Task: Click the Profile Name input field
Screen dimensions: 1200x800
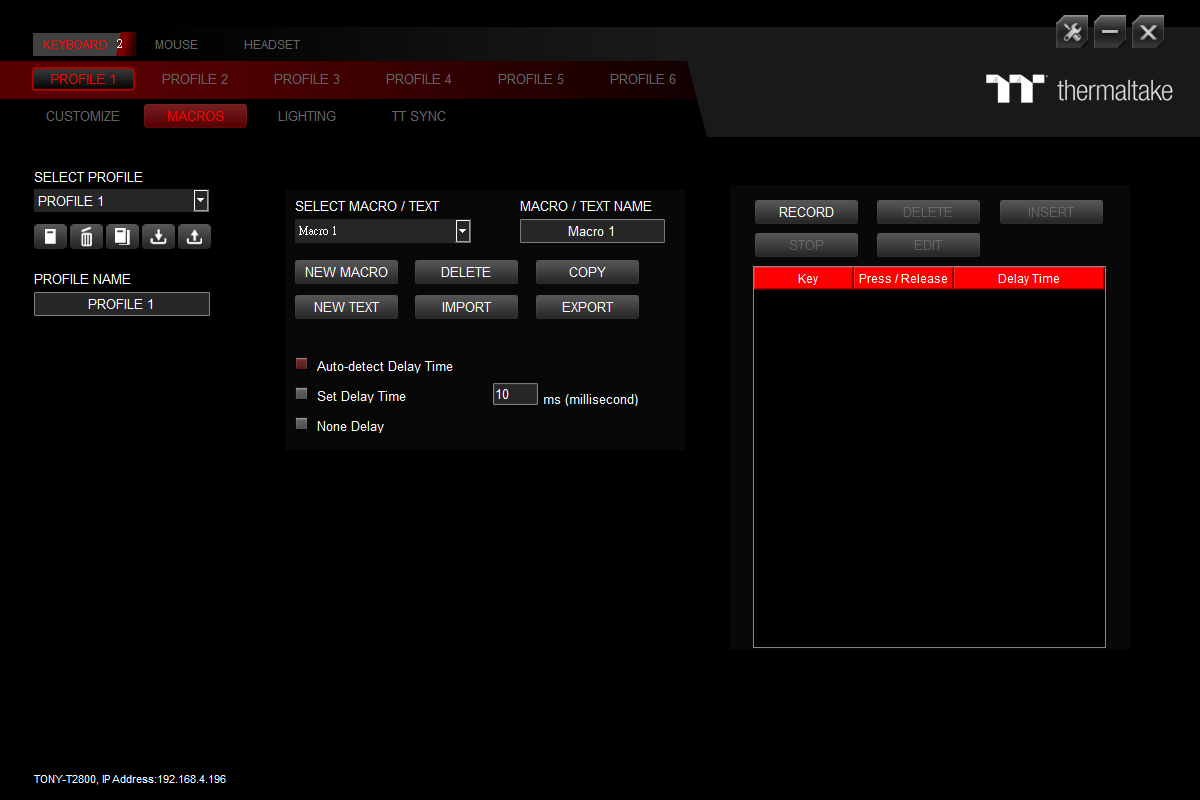Action: click(x=122, y=304)
